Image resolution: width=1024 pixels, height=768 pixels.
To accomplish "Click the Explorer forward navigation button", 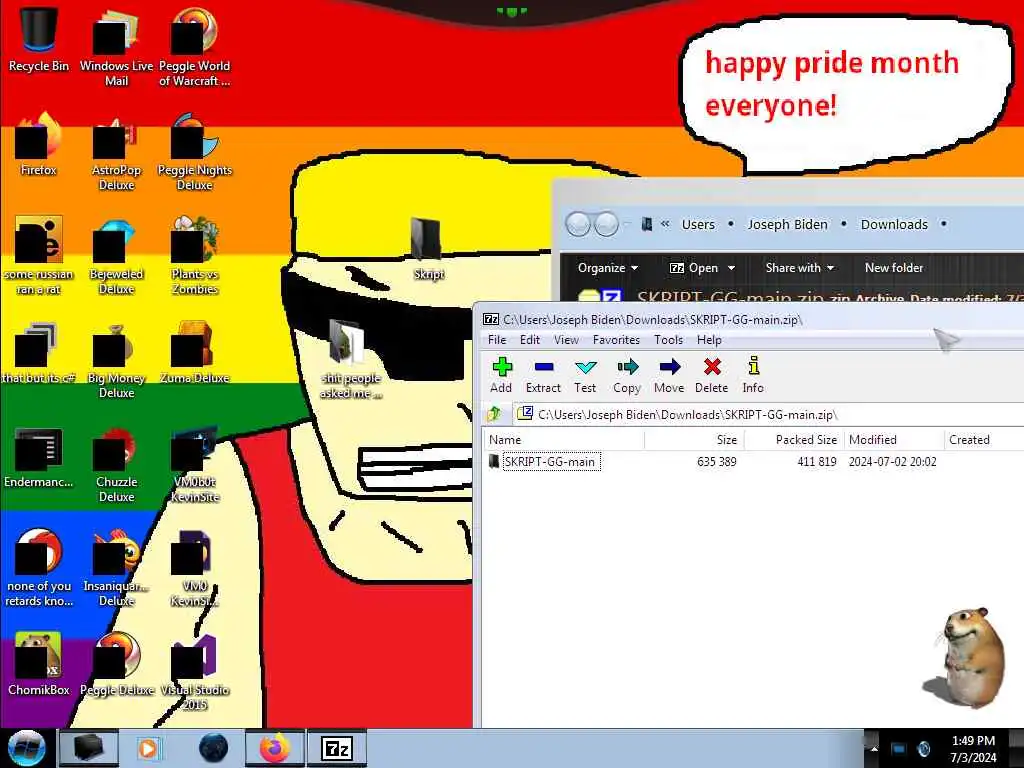I will click(607, 225).
